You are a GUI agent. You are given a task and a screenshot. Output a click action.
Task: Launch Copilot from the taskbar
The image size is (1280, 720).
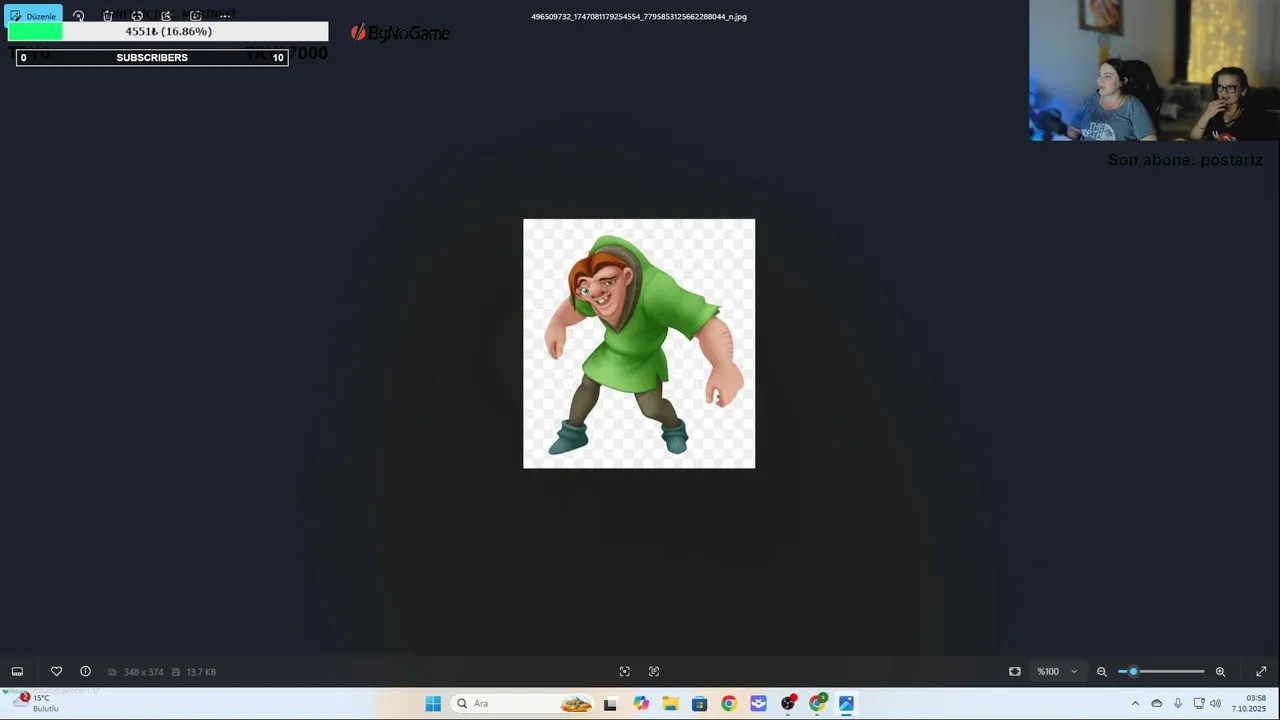click(641, 704)
